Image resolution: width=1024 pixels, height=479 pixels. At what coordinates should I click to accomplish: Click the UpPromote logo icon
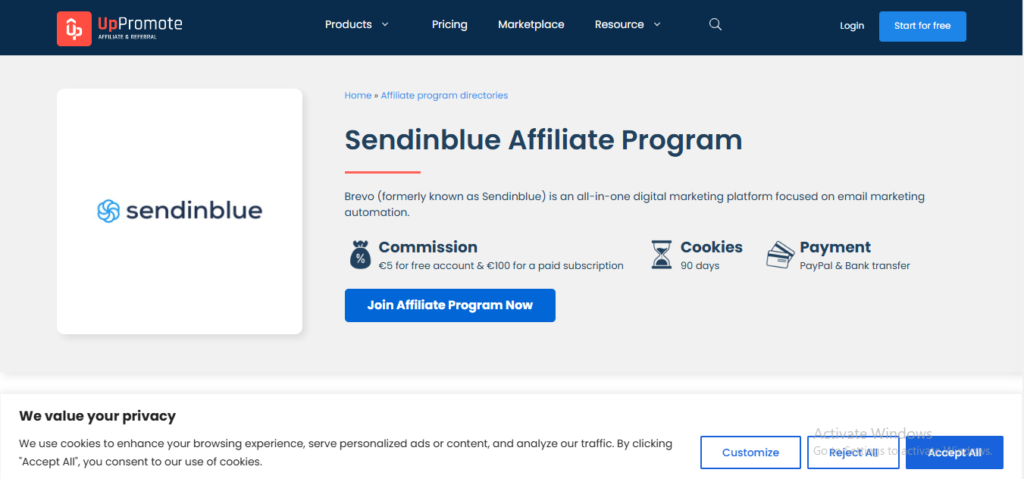click(x=74, y=29)
